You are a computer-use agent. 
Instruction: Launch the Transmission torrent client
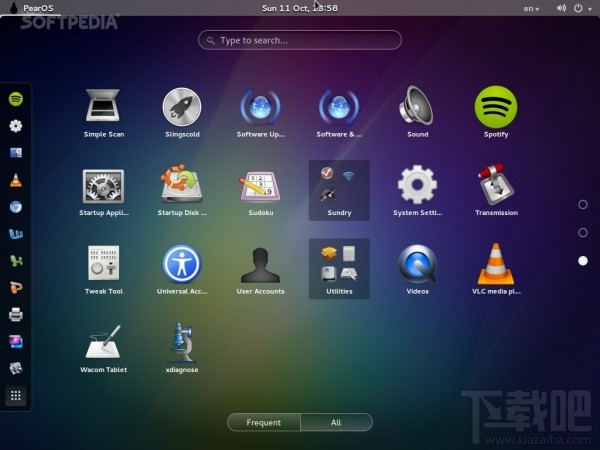tap(496, 191)
